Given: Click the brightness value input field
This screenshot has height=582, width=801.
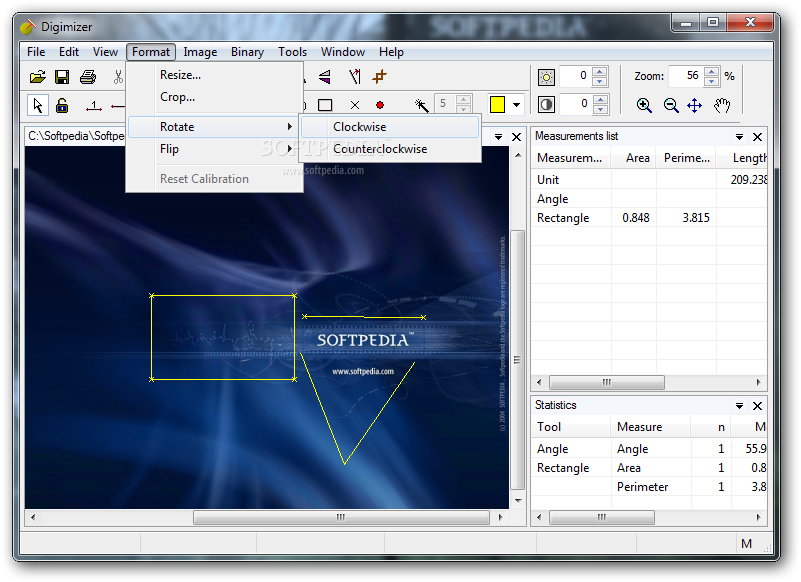Looking at the screenshot, I should click(576, 76).
